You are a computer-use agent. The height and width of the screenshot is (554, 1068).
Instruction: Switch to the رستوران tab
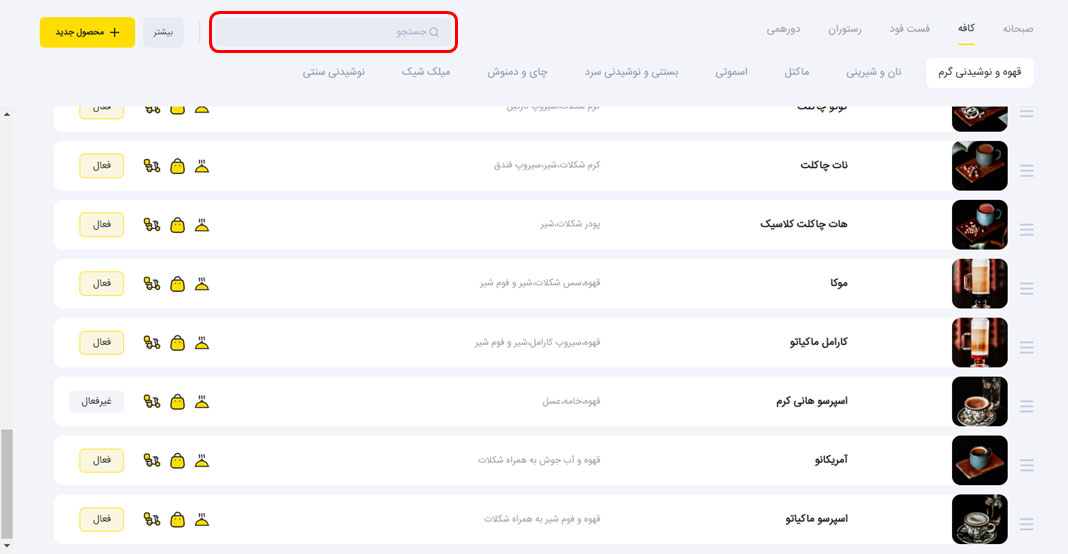[845, 29]
